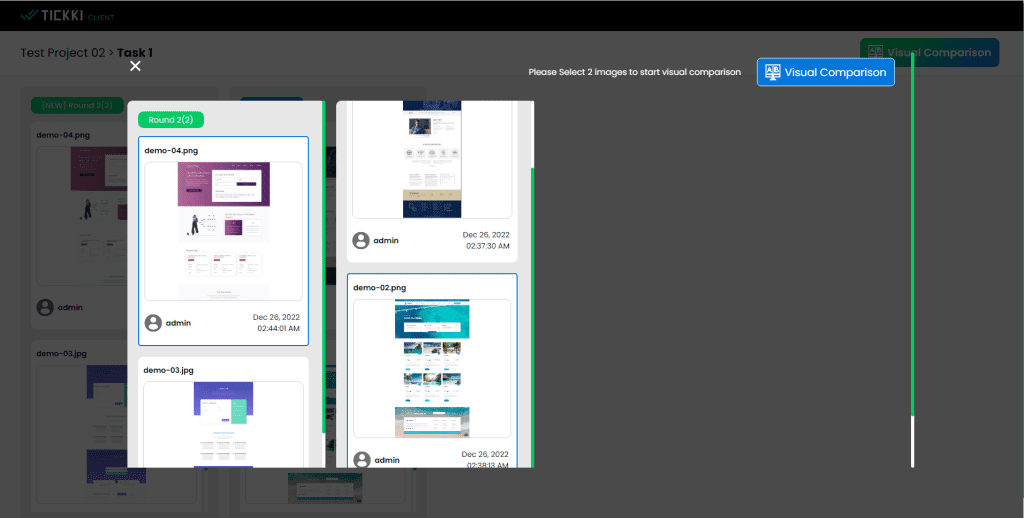Image resolution: width=1024 pixels, height=518 pixels.
Task: Select the Round 2(2) green tab
Action: [x=171, y=120]
